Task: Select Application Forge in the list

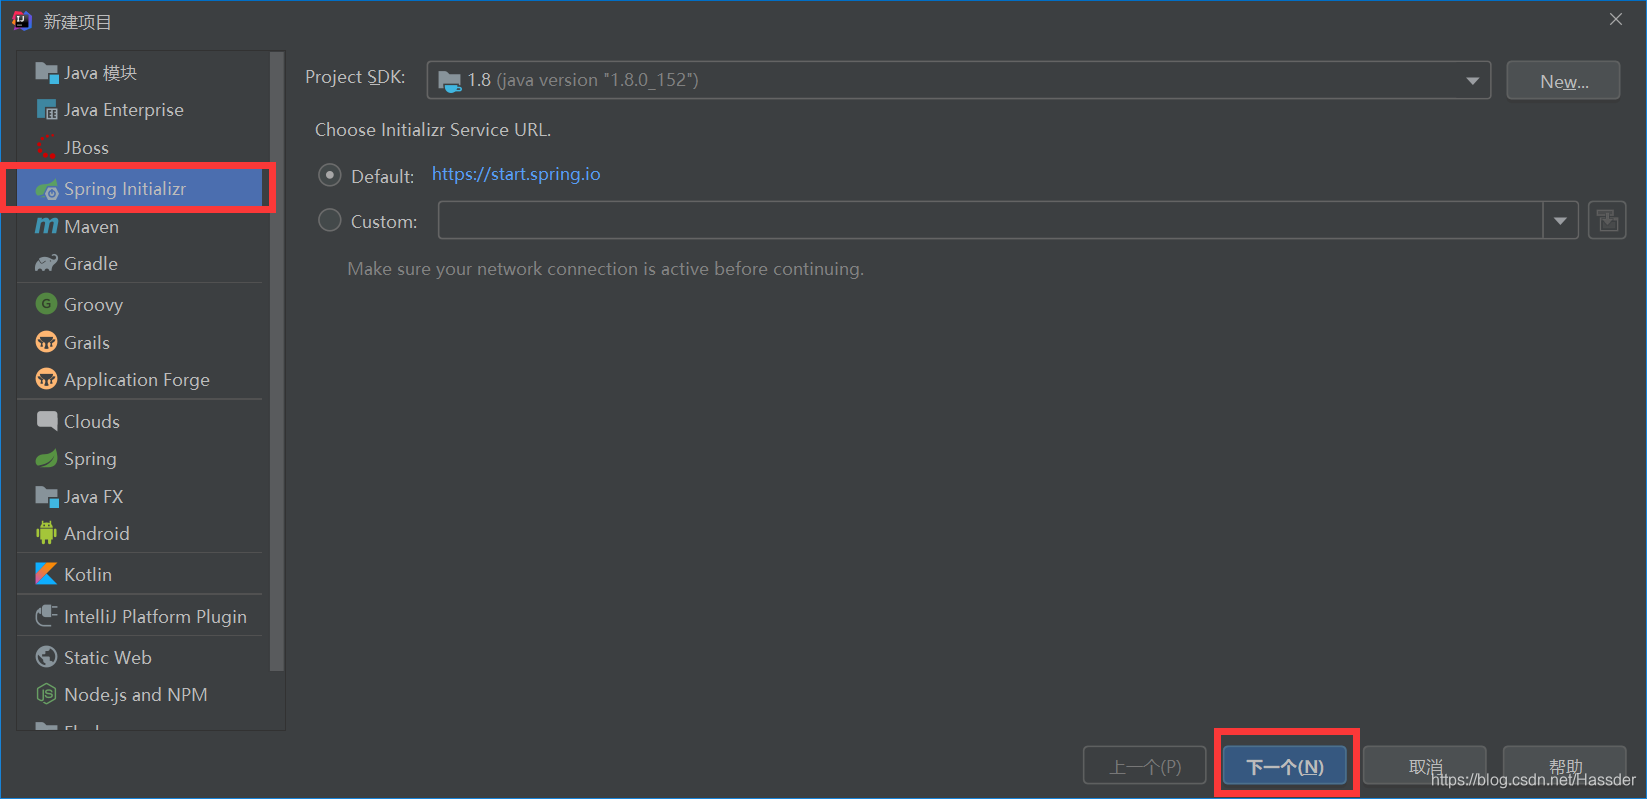Action: click(x=140, y=379)
